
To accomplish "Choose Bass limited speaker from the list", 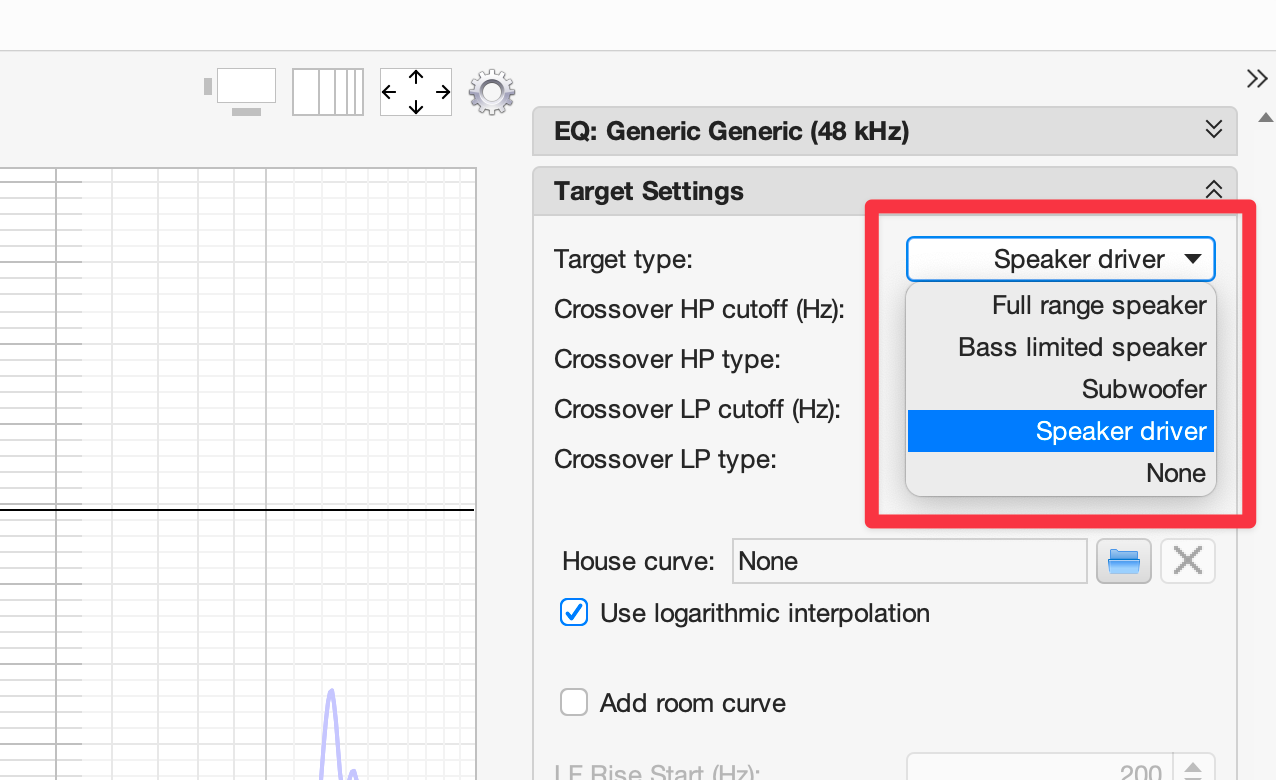I will point(1082,347).
